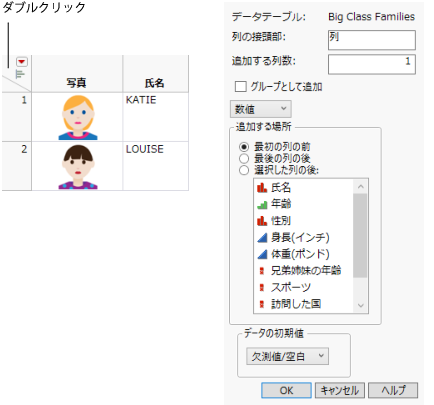Click the blue continuous icon beside 体重(ポンド)
This screenshot has height=405, width=434.
(x=262, y=254)
